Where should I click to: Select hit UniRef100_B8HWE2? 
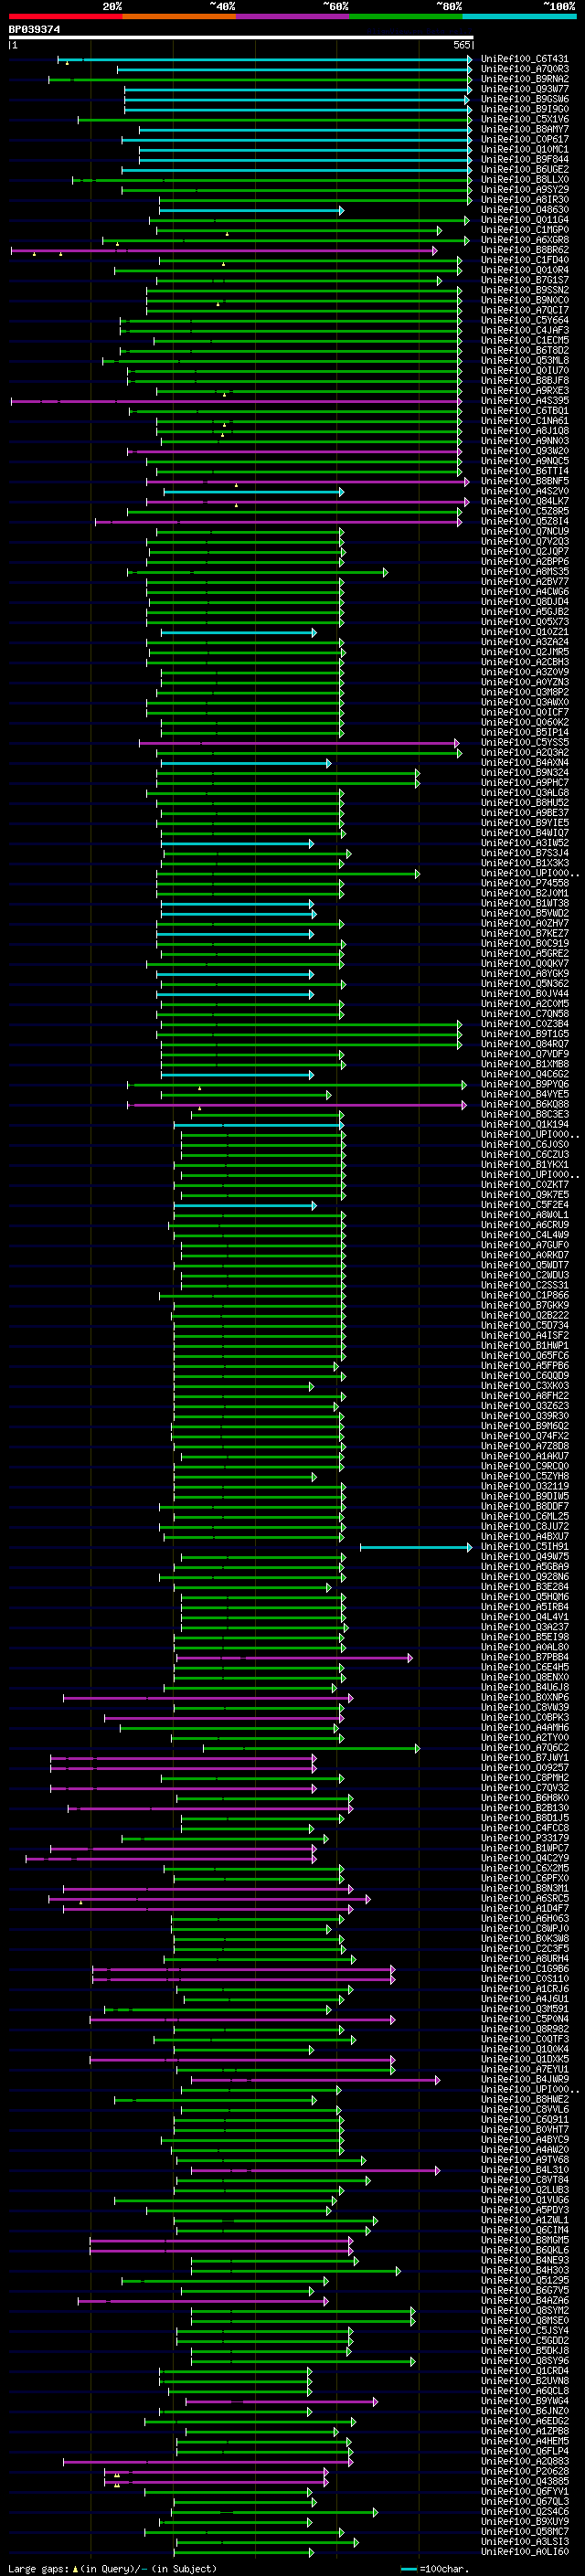click(525, 2099)
